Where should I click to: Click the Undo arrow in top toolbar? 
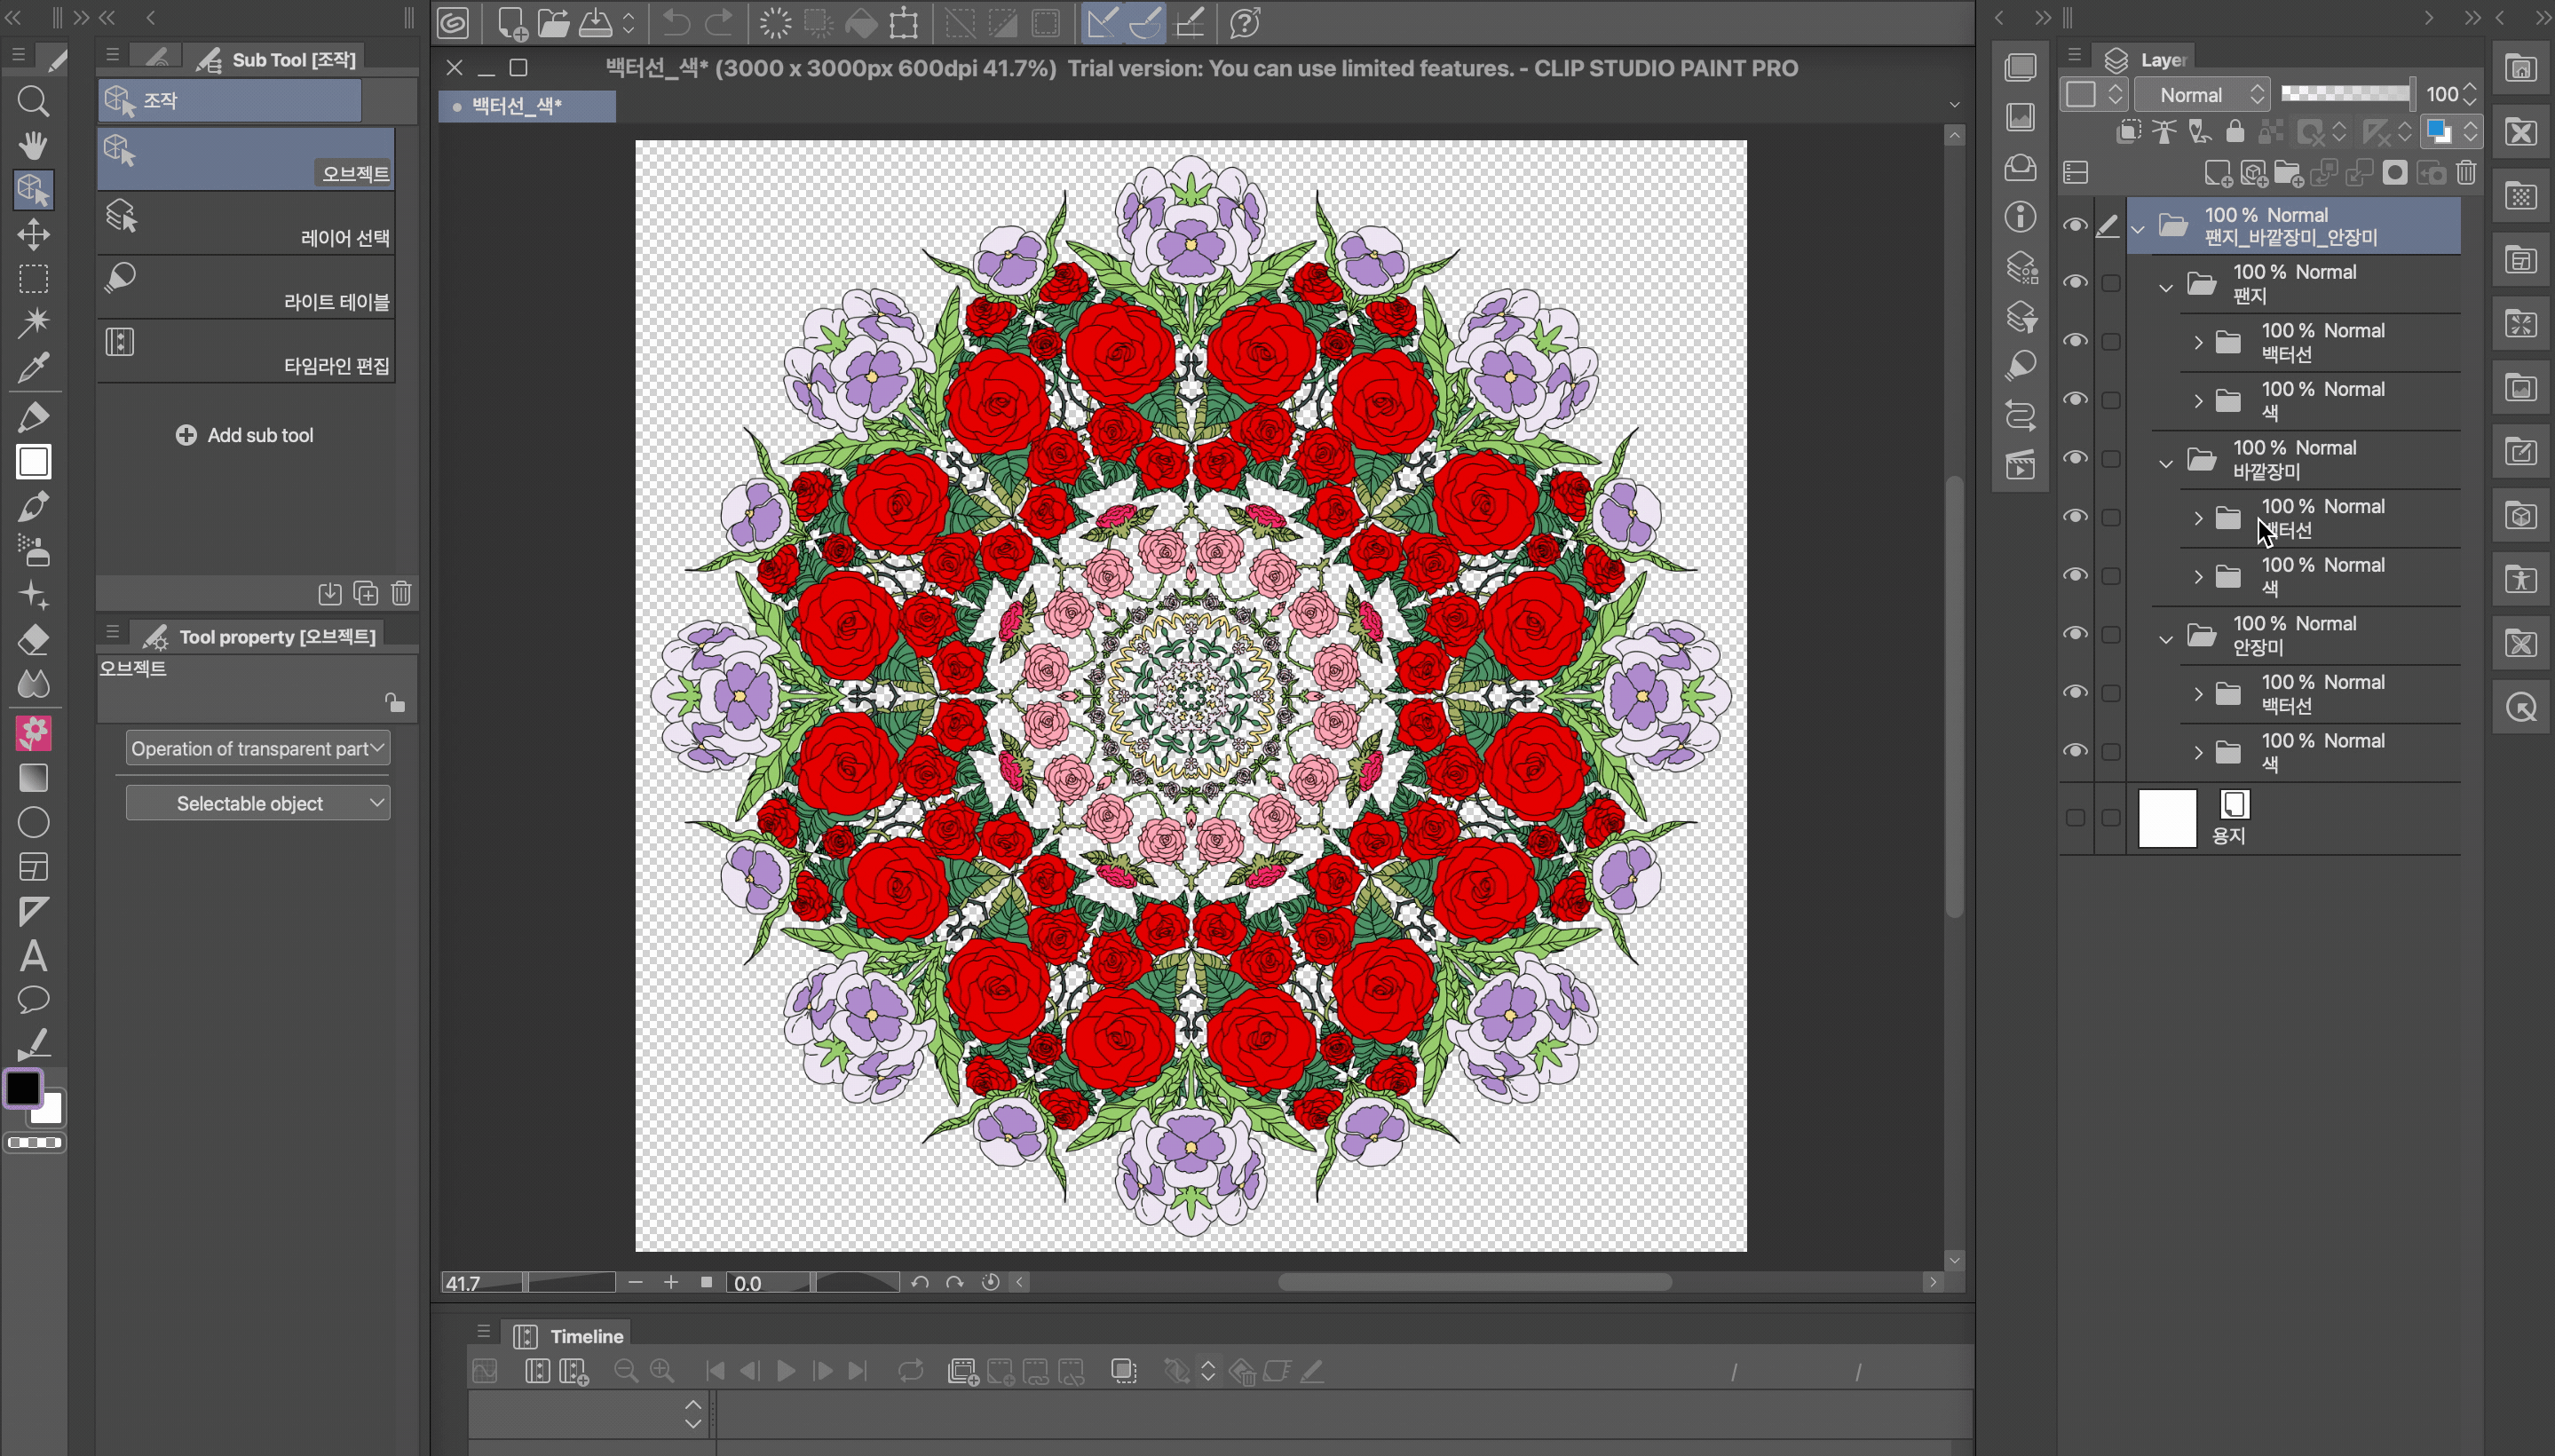(676, 23)
